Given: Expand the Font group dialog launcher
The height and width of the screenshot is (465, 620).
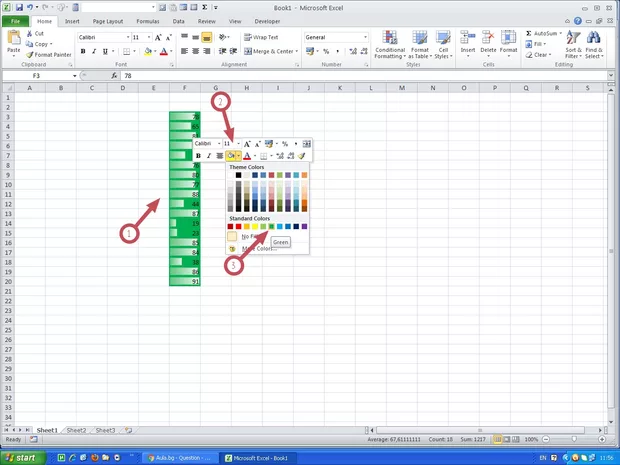Looking at the screenshot, I should (x=172, y=65).
